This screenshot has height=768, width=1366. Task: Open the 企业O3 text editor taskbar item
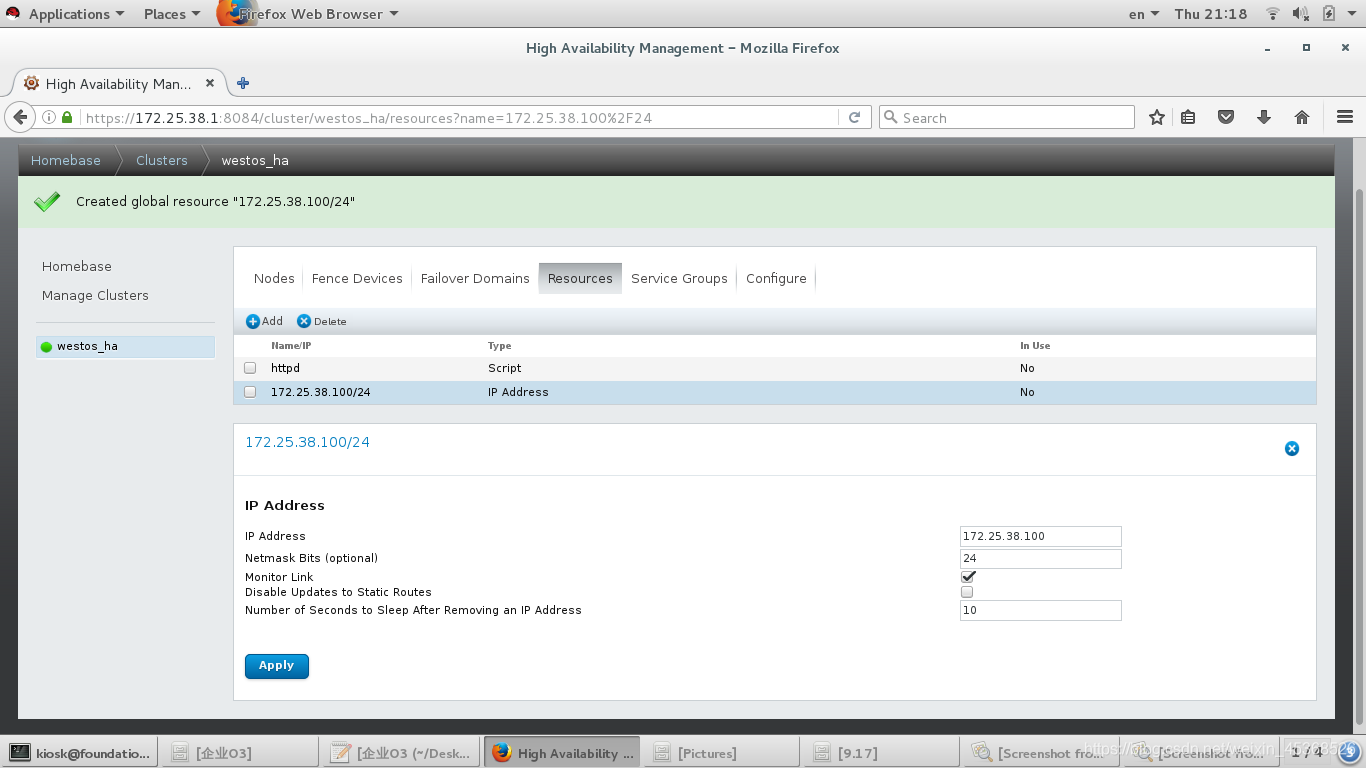click(x=402, y=753)
